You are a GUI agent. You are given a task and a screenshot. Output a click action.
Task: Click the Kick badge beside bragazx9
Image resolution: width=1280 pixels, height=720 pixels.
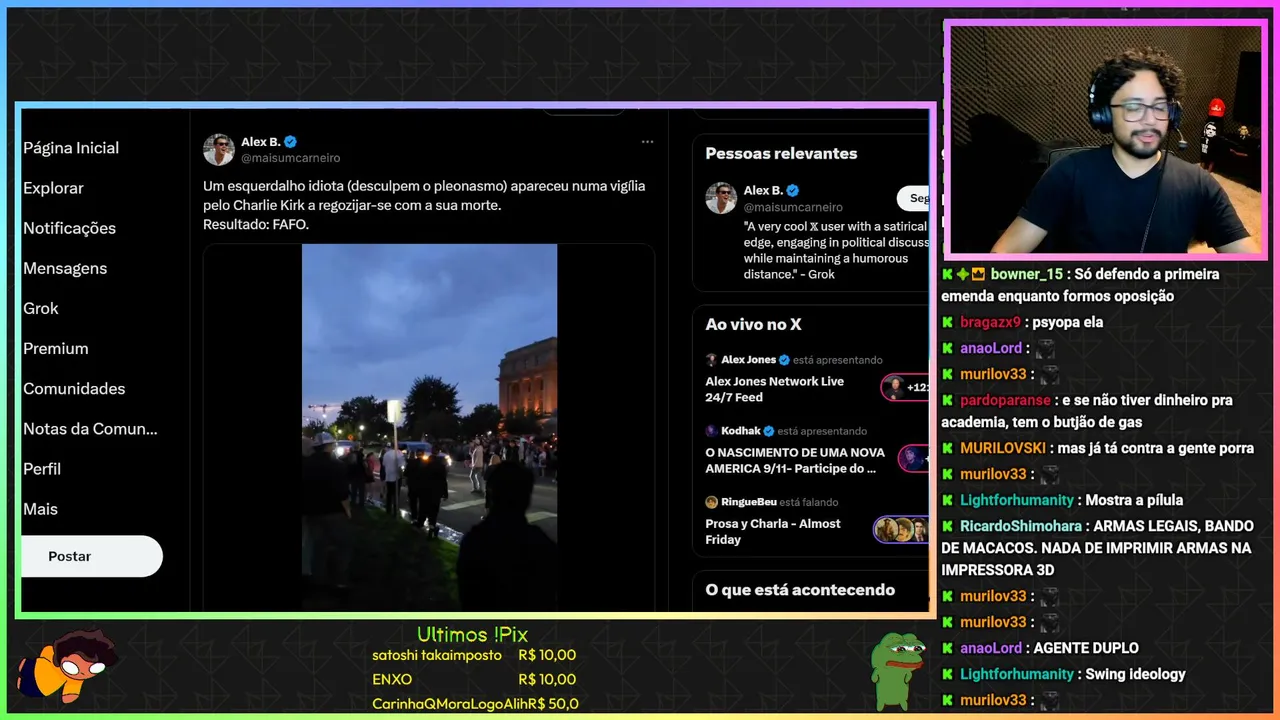point(947,322)
